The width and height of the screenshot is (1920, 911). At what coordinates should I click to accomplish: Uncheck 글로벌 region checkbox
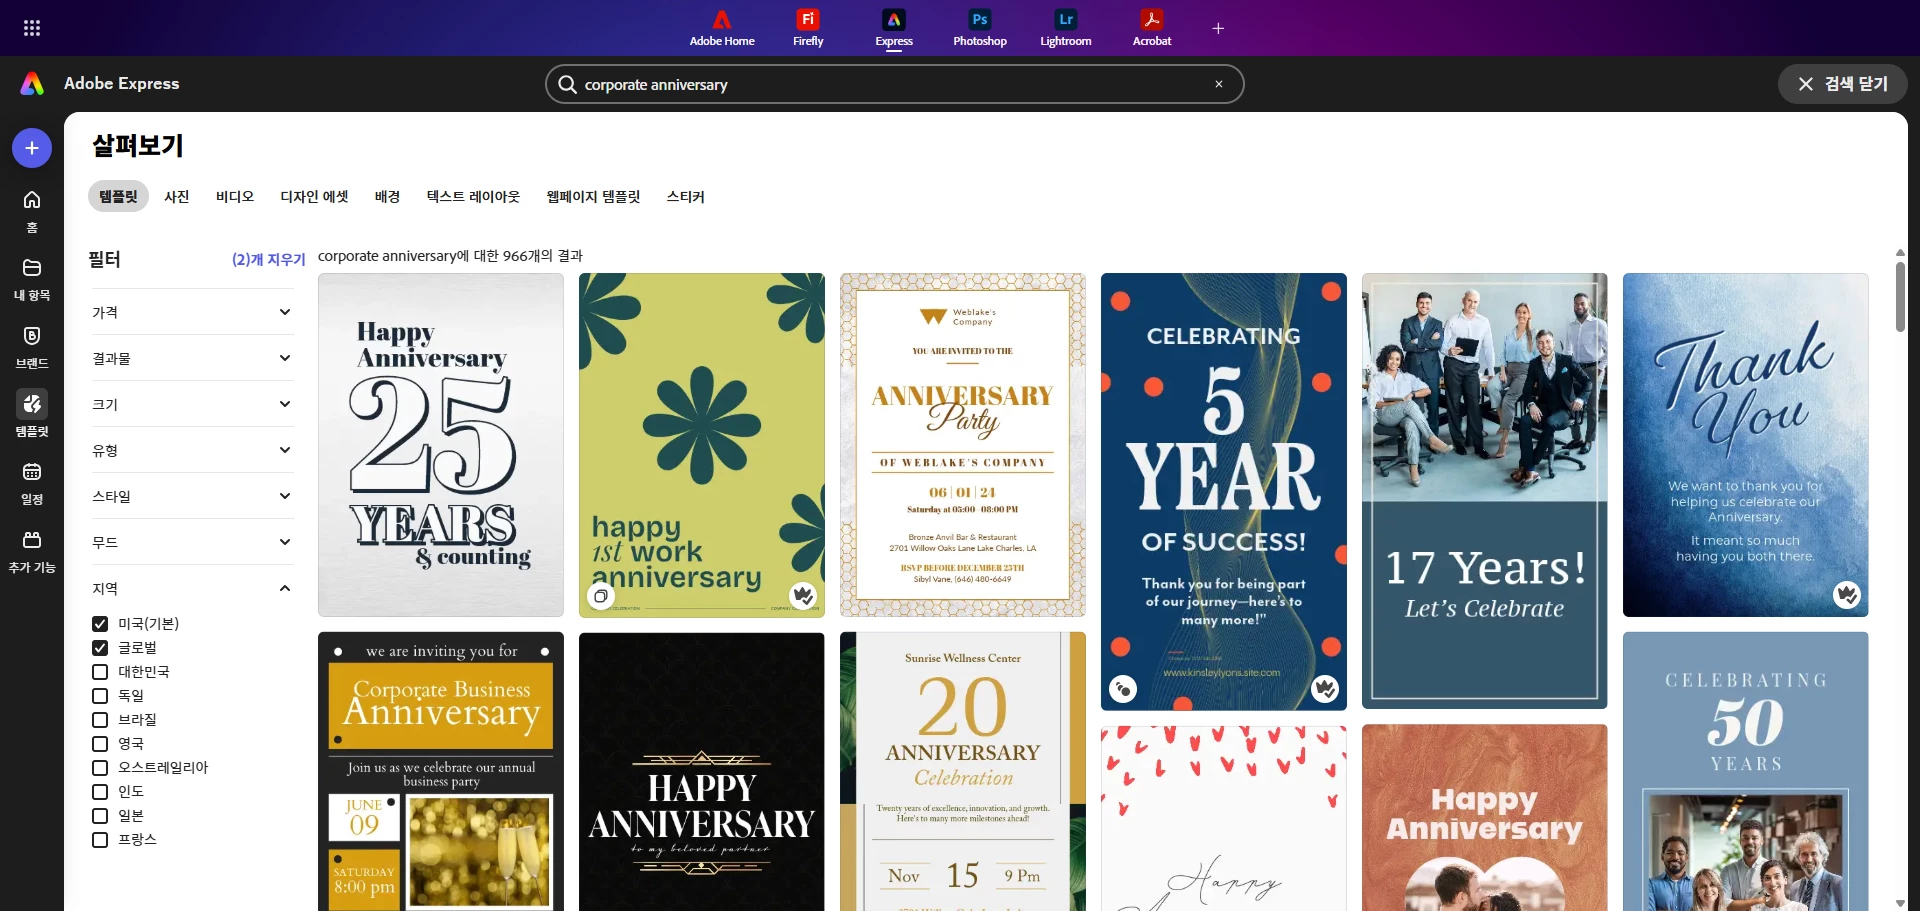coord(100,648)
